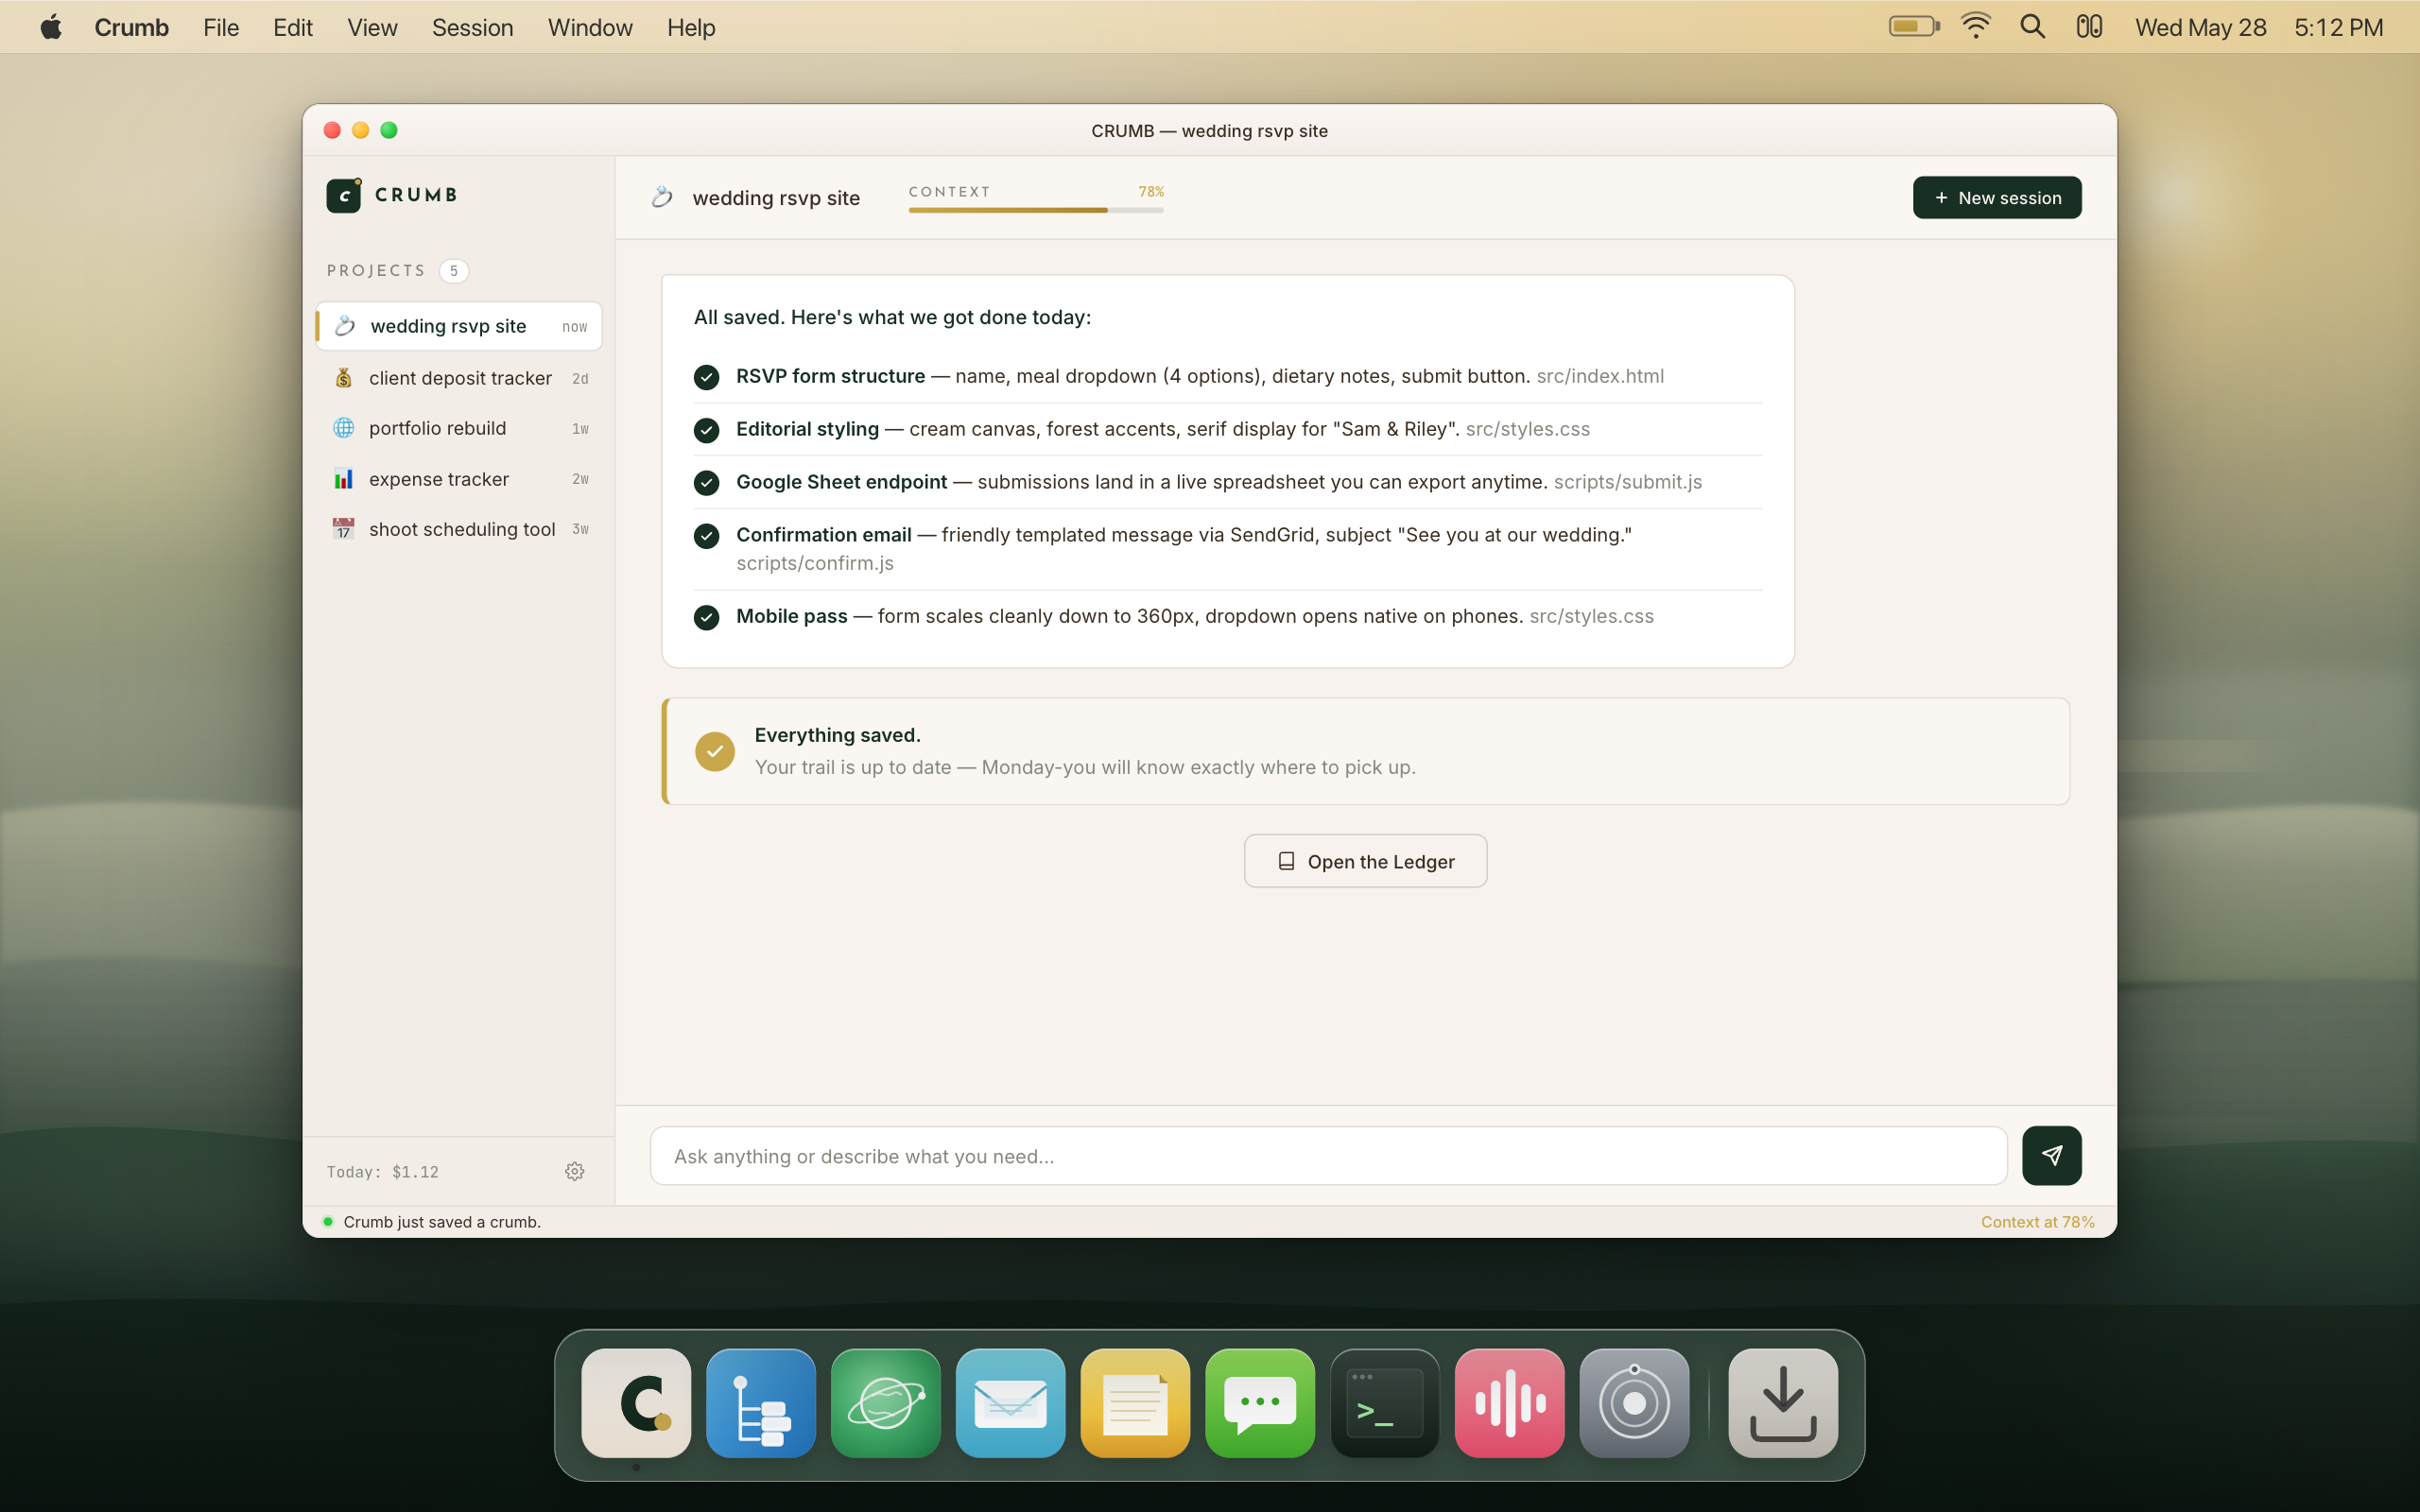
Task: Click src/styles.css in Editorial styling row
Action: pos(1528,429)
